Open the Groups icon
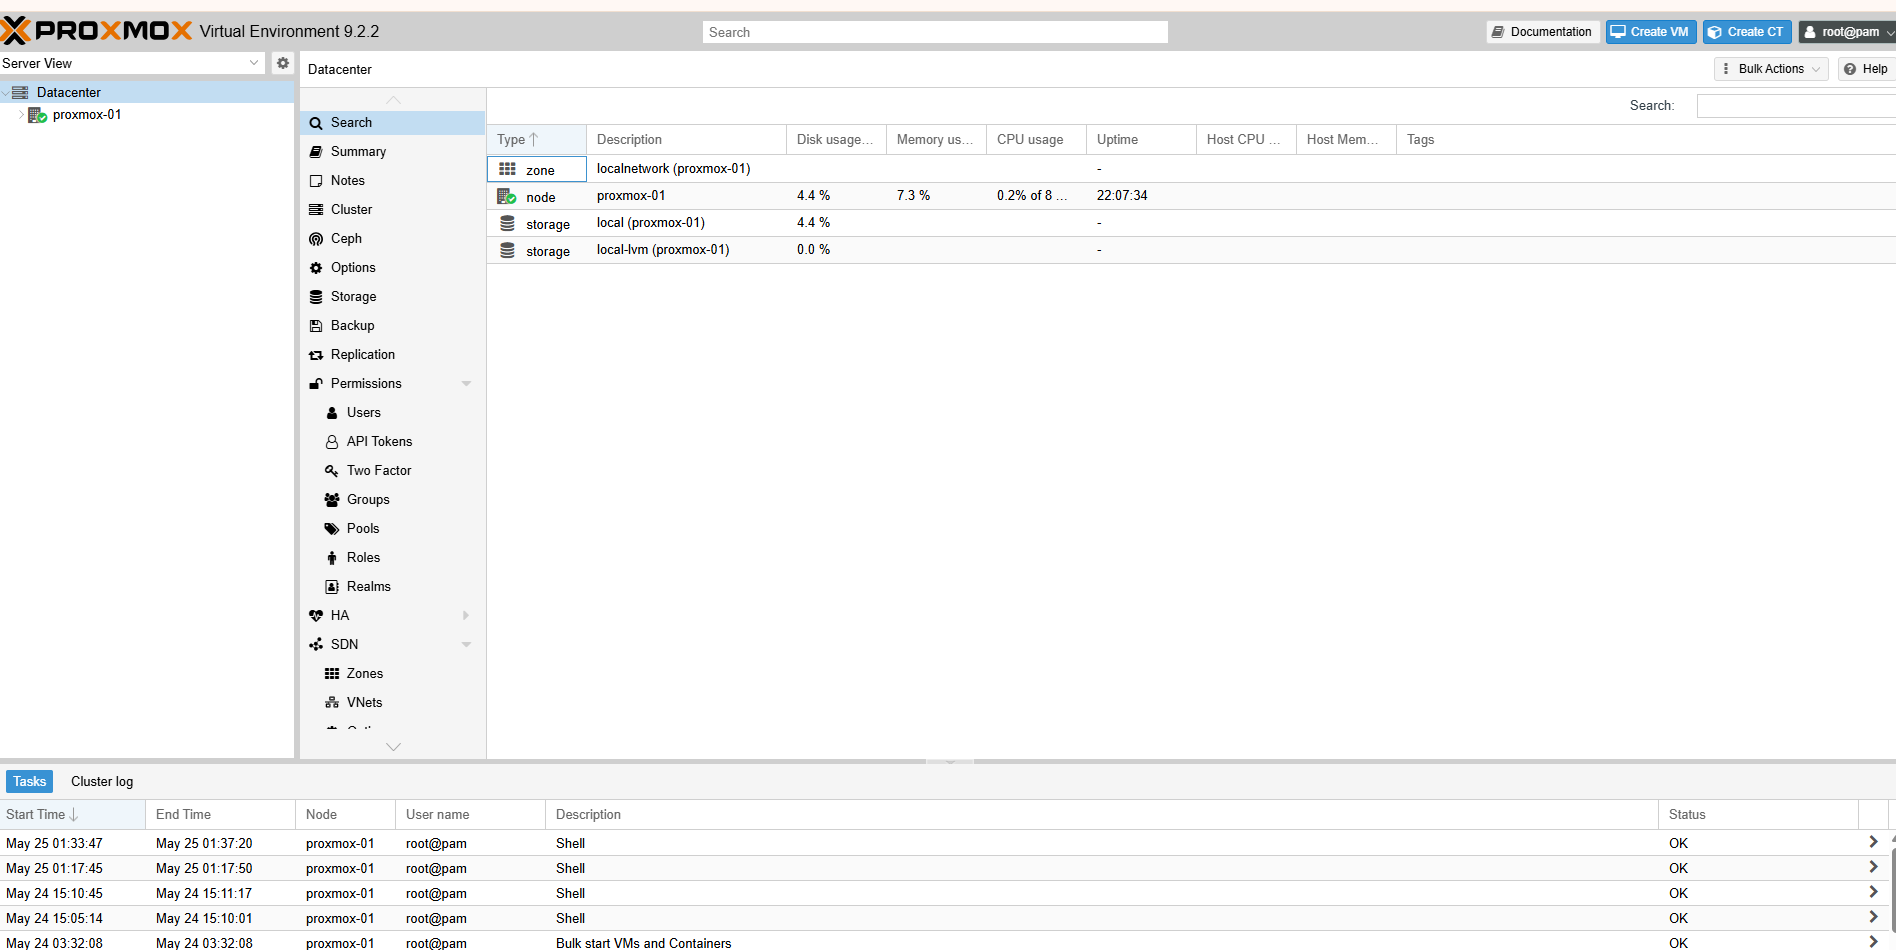 point(332,500)
